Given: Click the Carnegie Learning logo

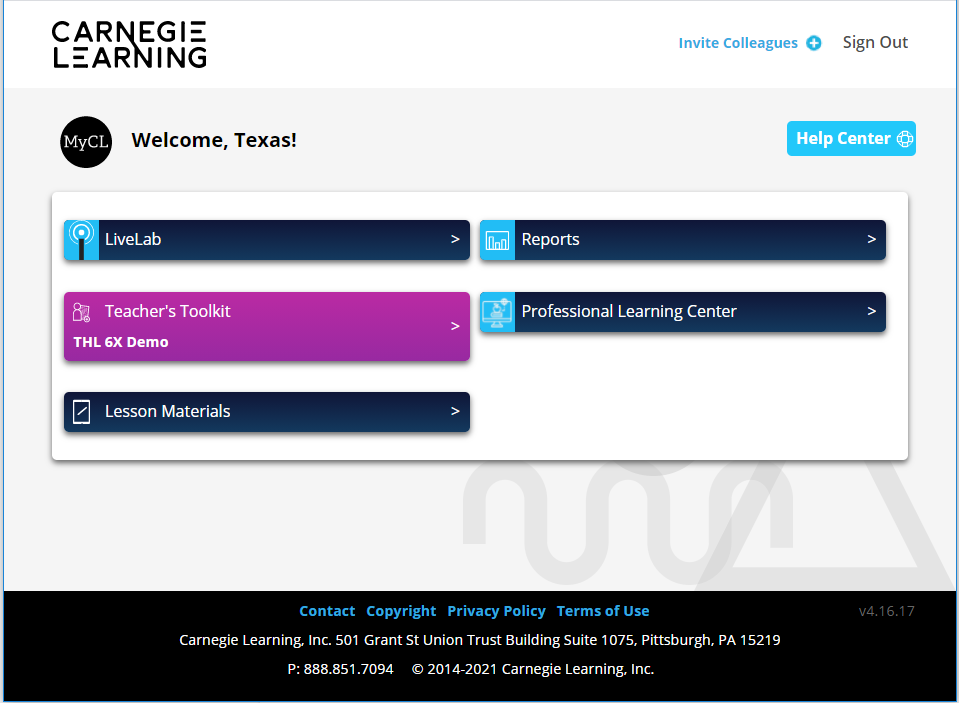Looking at the screenshot, I should pyautogui.click(x=128, y=43).
